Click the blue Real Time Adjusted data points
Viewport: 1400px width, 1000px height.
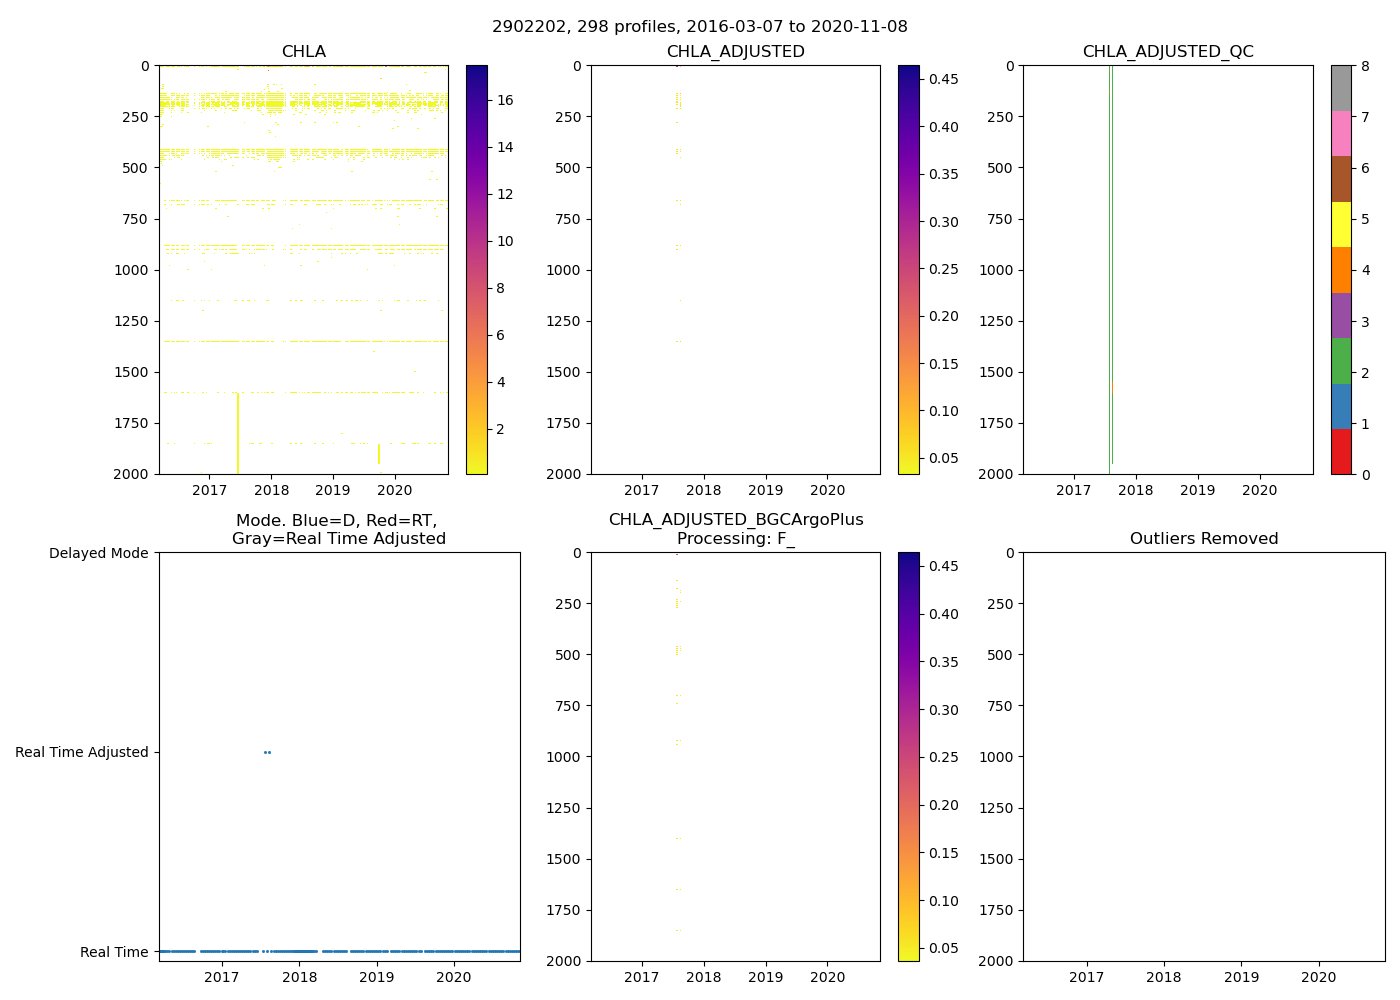pyautogui.click(x=267, y=752)
